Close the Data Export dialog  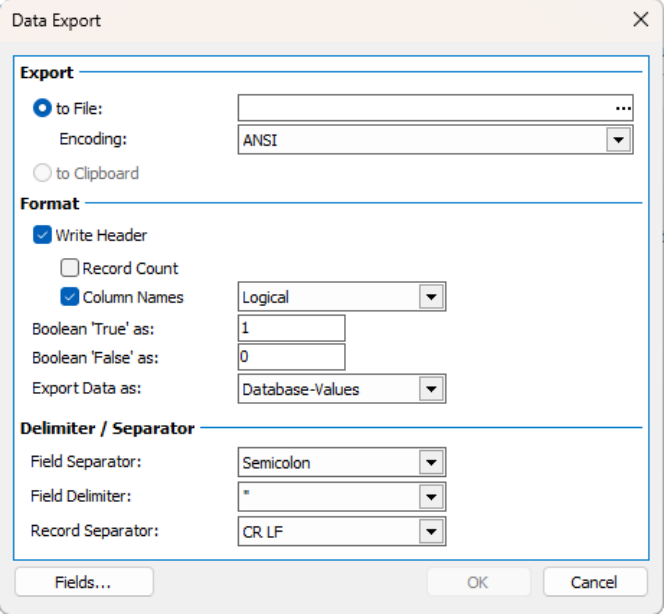641,19
